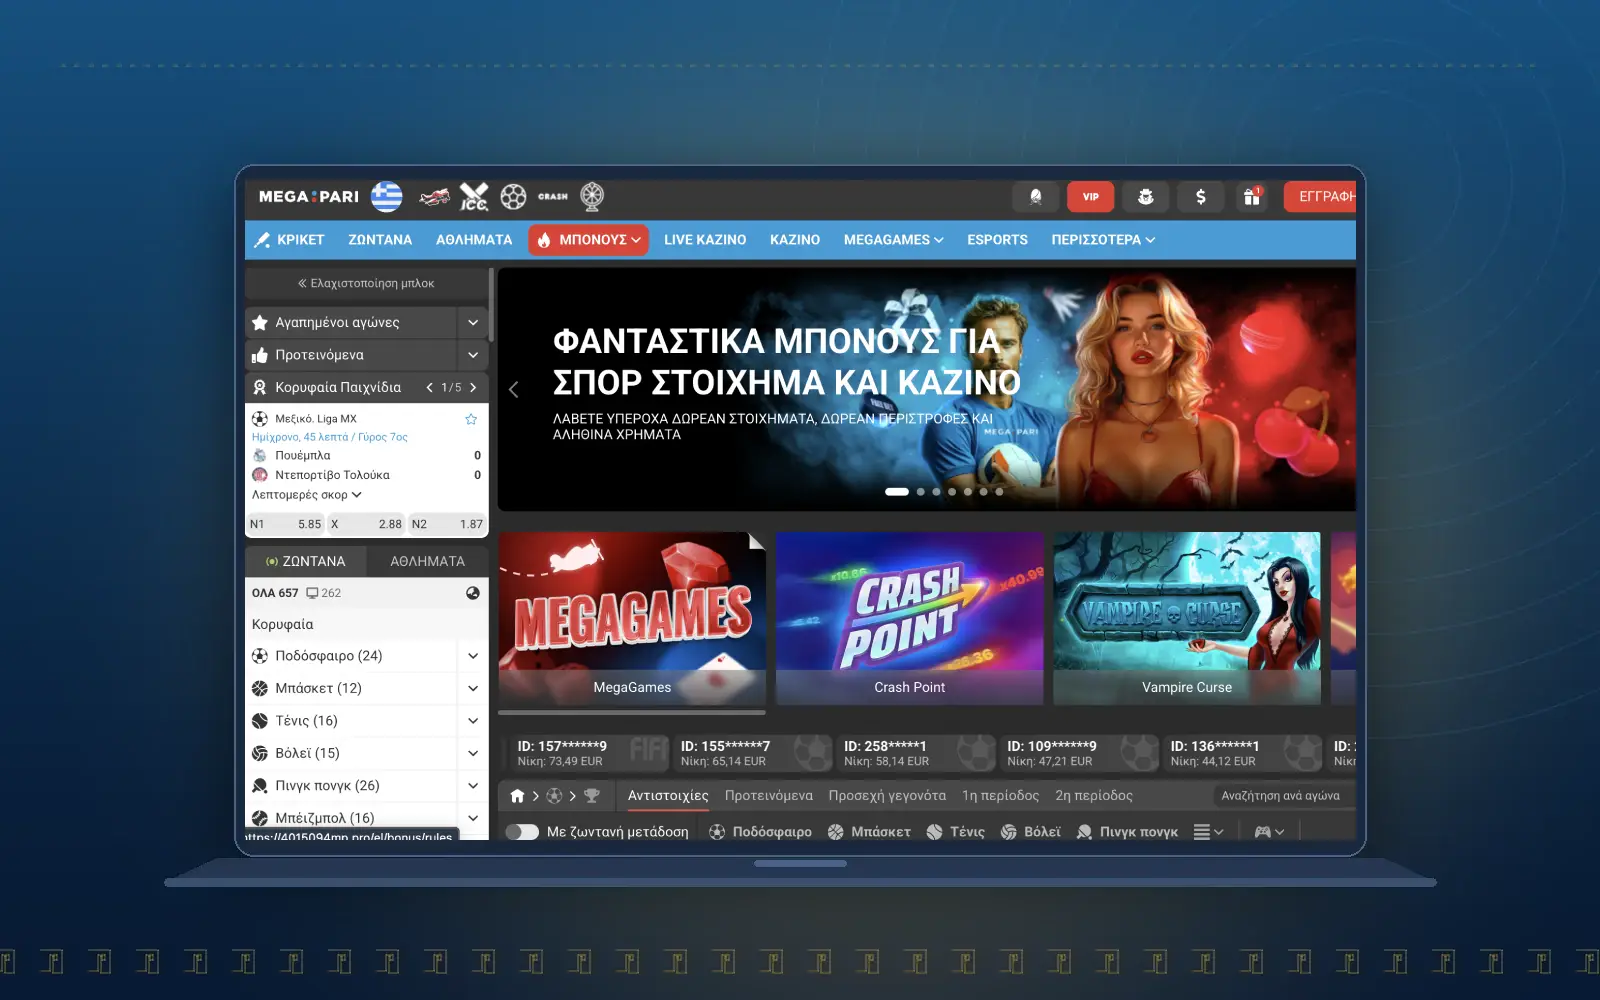1600x1000 pixels.
Task: Open ΖΩΝΤΑΝΑ in the blue navigation bar
Action: 380,240
